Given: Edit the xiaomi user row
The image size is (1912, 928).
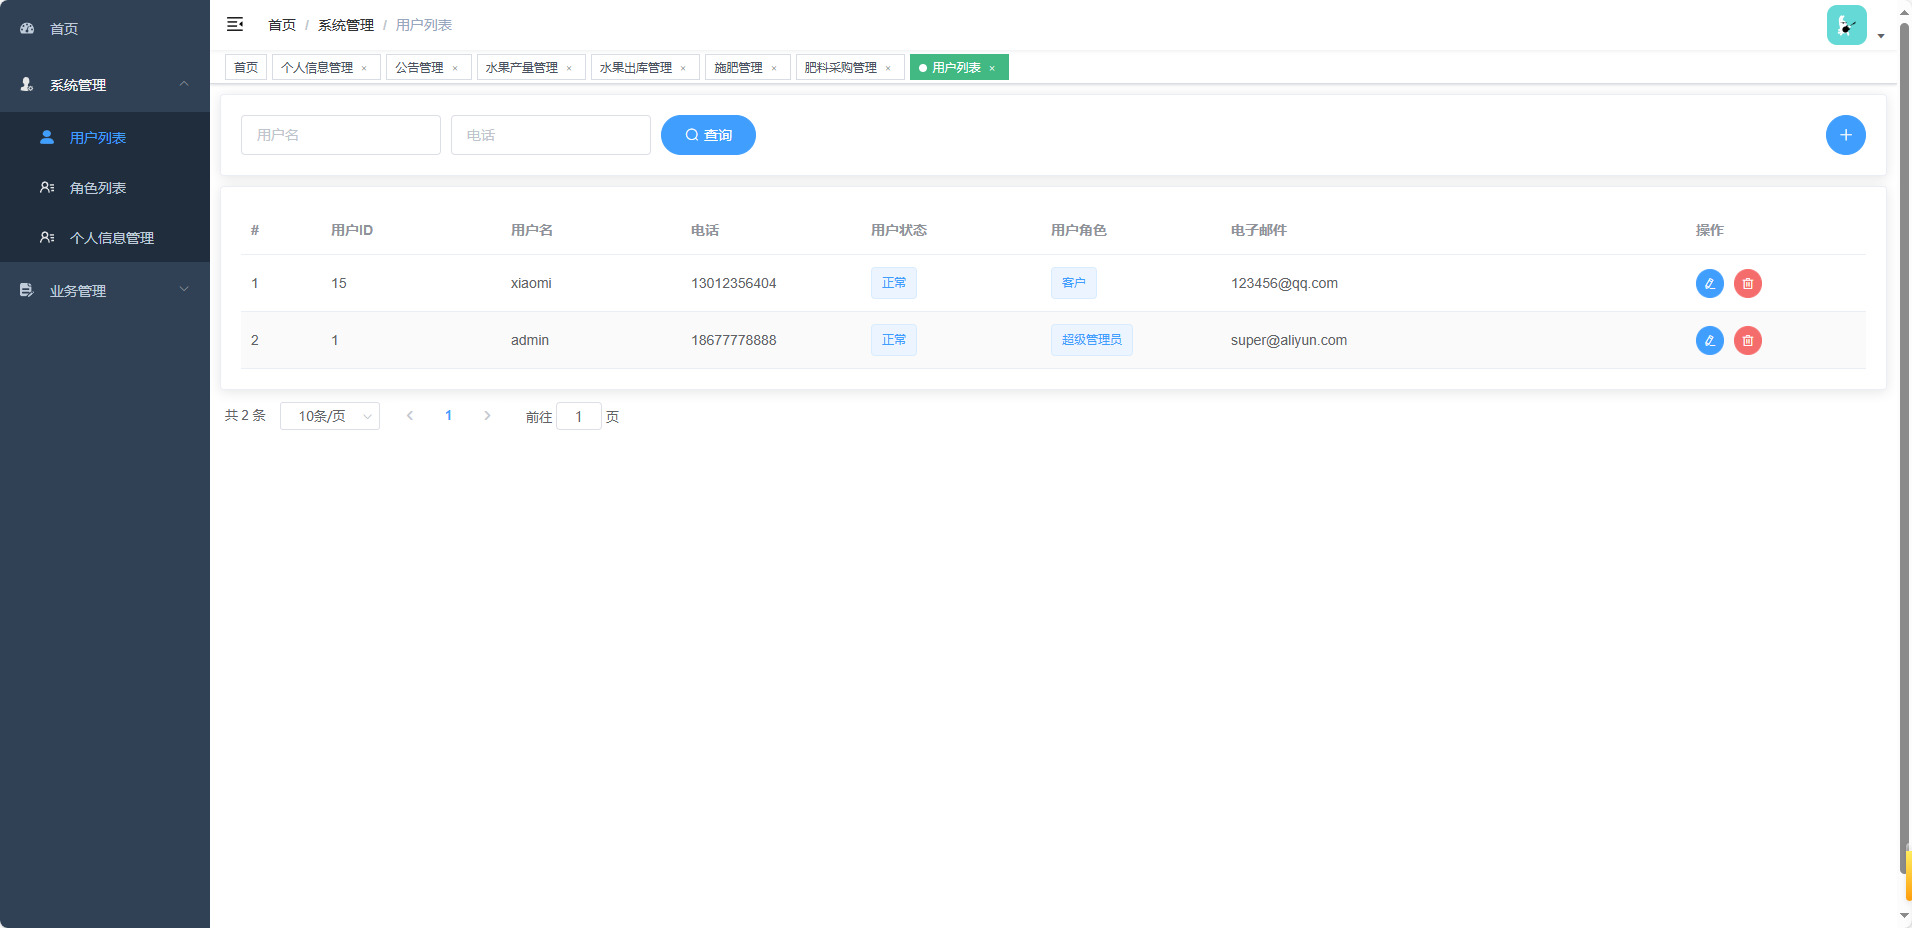Looking at the screenshot, I should [x=1709, y=284].
